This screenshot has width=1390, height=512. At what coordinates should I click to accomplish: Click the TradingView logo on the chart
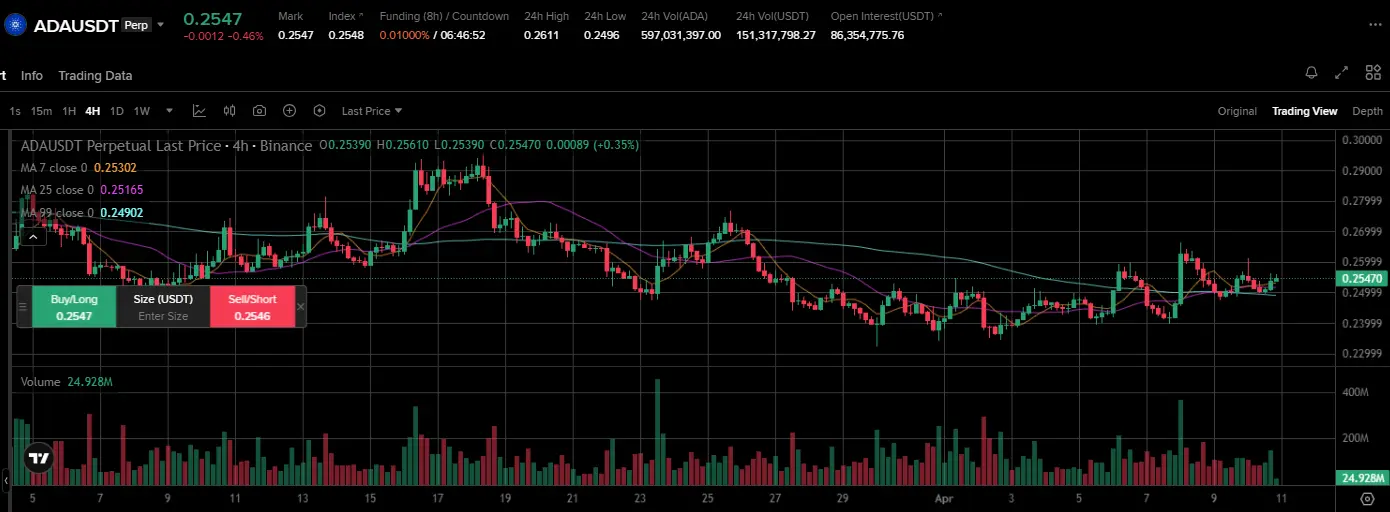point(38,459)
